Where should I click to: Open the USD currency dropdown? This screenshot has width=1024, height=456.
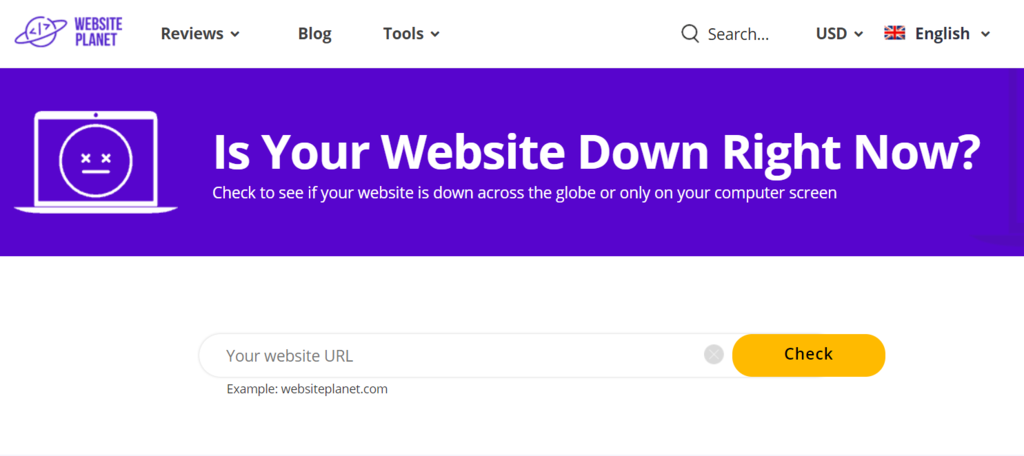839,33
